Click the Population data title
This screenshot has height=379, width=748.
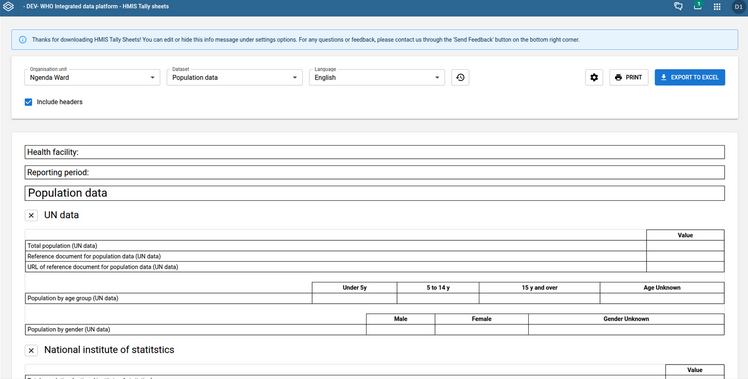click(67, 193)
